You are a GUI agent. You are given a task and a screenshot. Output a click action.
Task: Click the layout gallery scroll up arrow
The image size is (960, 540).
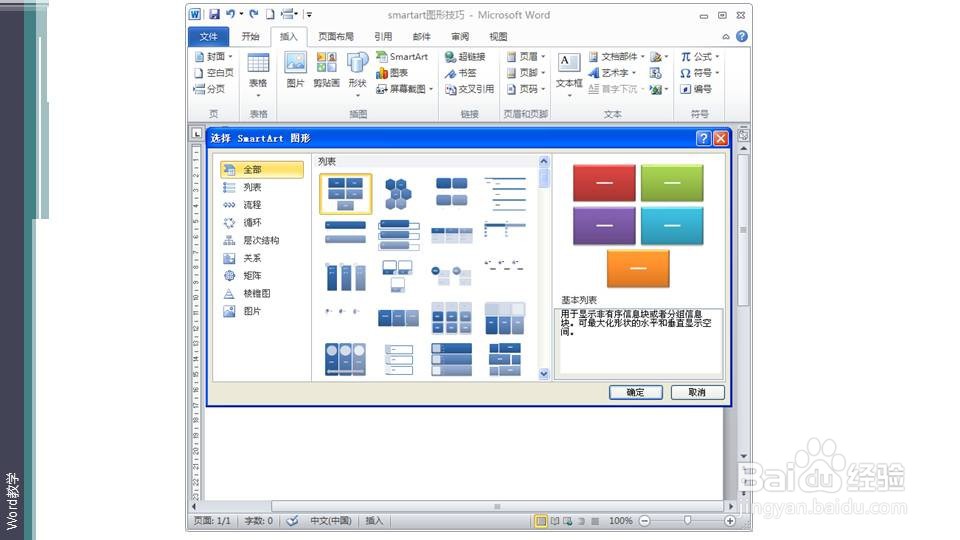(x=544, y=161)
